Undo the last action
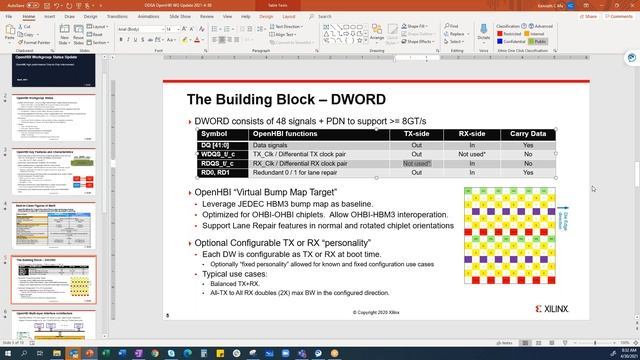 [57, 6]
